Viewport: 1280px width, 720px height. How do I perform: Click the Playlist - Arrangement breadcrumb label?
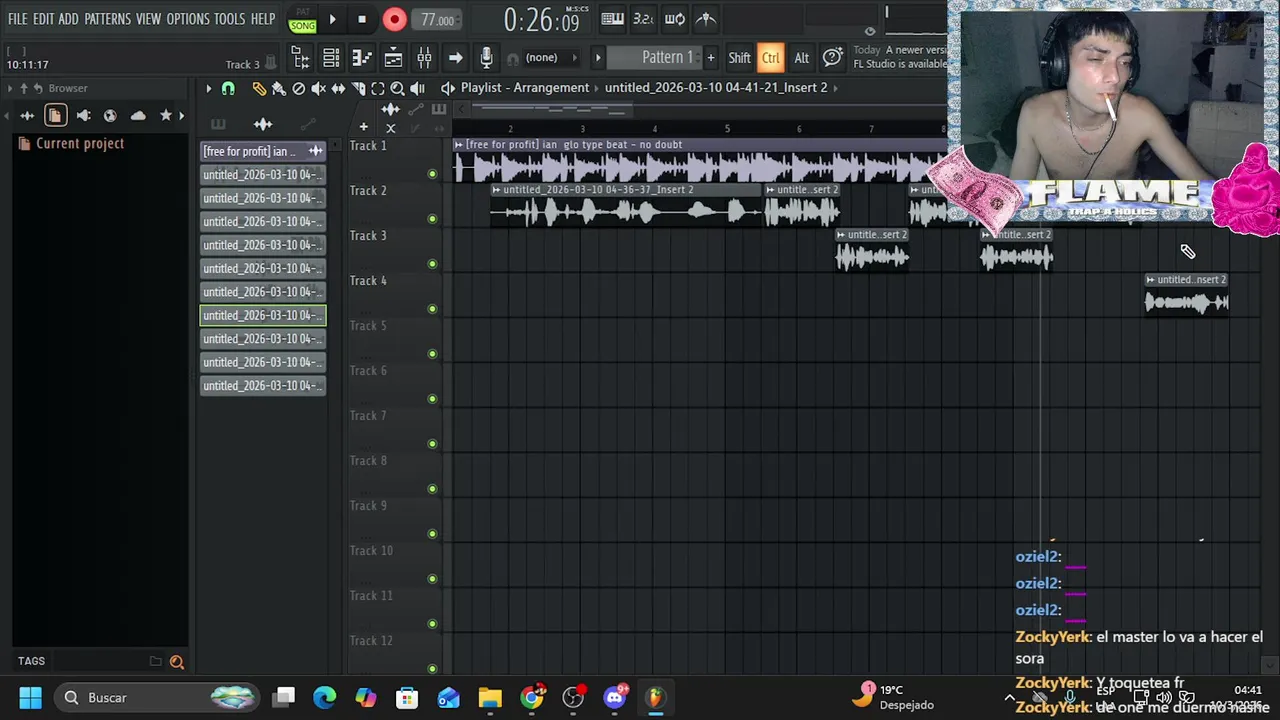[x=525, y=88]
